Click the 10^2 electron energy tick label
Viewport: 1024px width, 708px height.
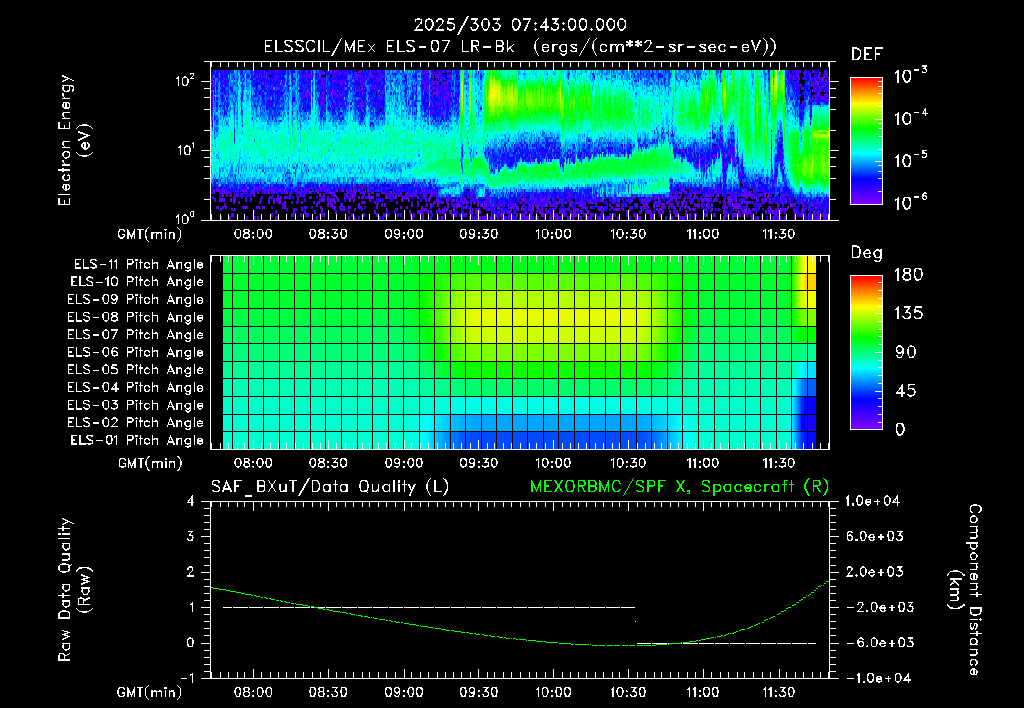pyautogui.click(x=185, y=82)
